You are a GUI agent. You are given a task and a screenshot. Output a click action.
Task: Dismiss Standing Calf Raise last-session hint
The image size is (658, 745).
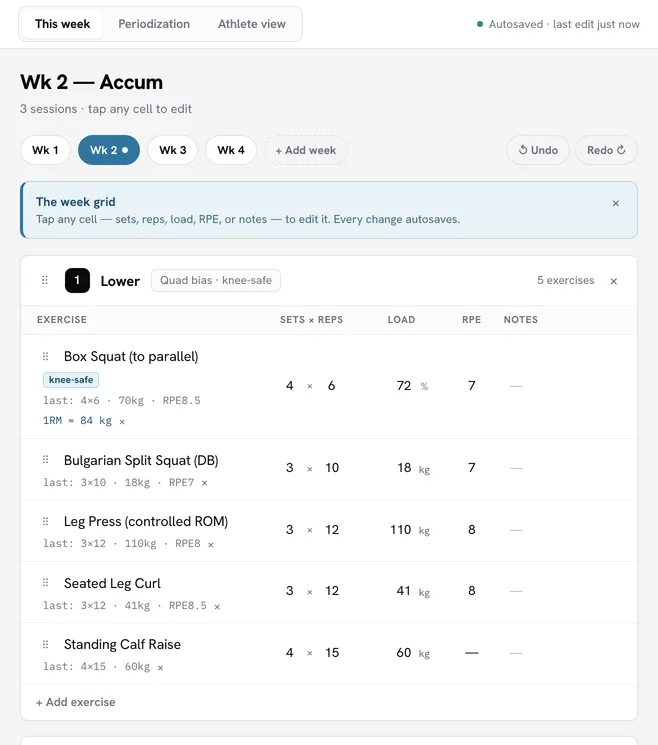(x=161, y=668)
